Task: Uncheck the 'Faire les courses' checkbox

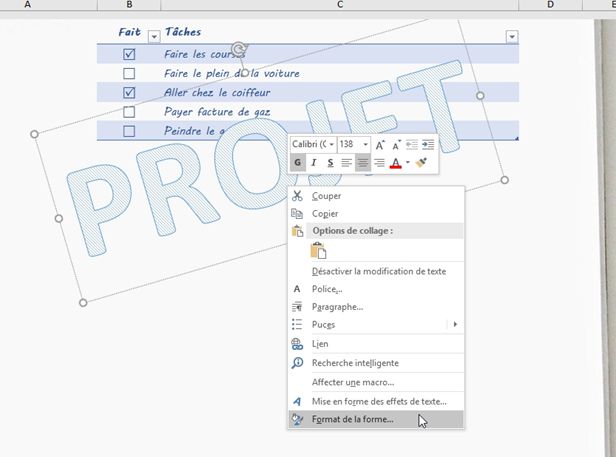Action: tap(128, 55)
